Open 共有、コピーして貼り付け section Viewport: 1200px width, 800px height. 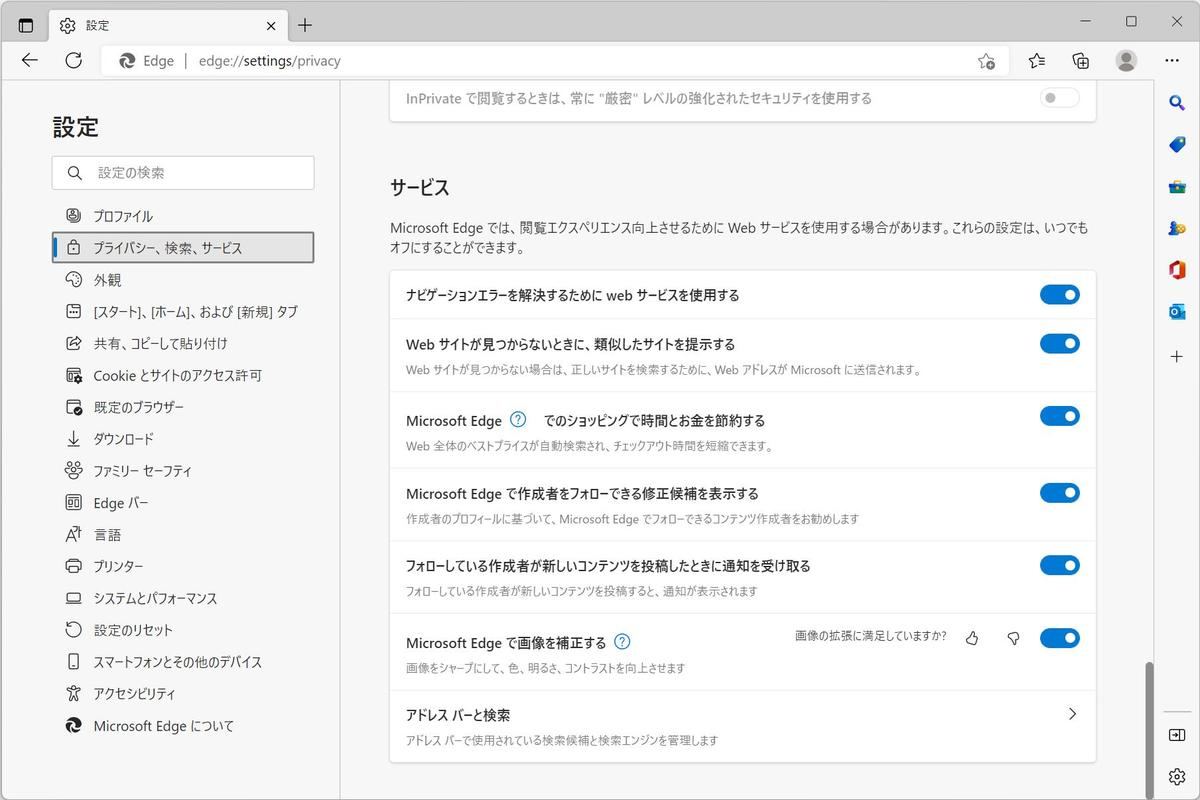pyautogui.click(x=183, y=343)
